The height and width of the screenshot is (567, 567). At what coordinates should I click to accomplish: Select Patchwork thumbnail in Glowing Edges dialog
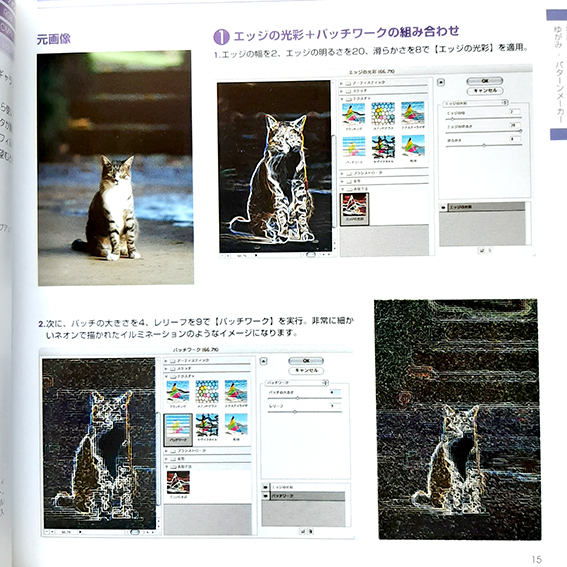point(353,147)
